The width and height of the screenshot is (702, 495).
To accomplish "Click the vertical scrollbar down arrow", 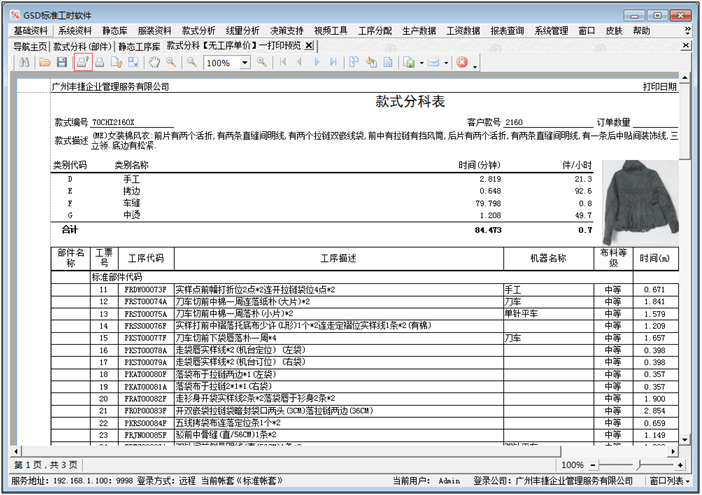I will click(x=685, y=440).
